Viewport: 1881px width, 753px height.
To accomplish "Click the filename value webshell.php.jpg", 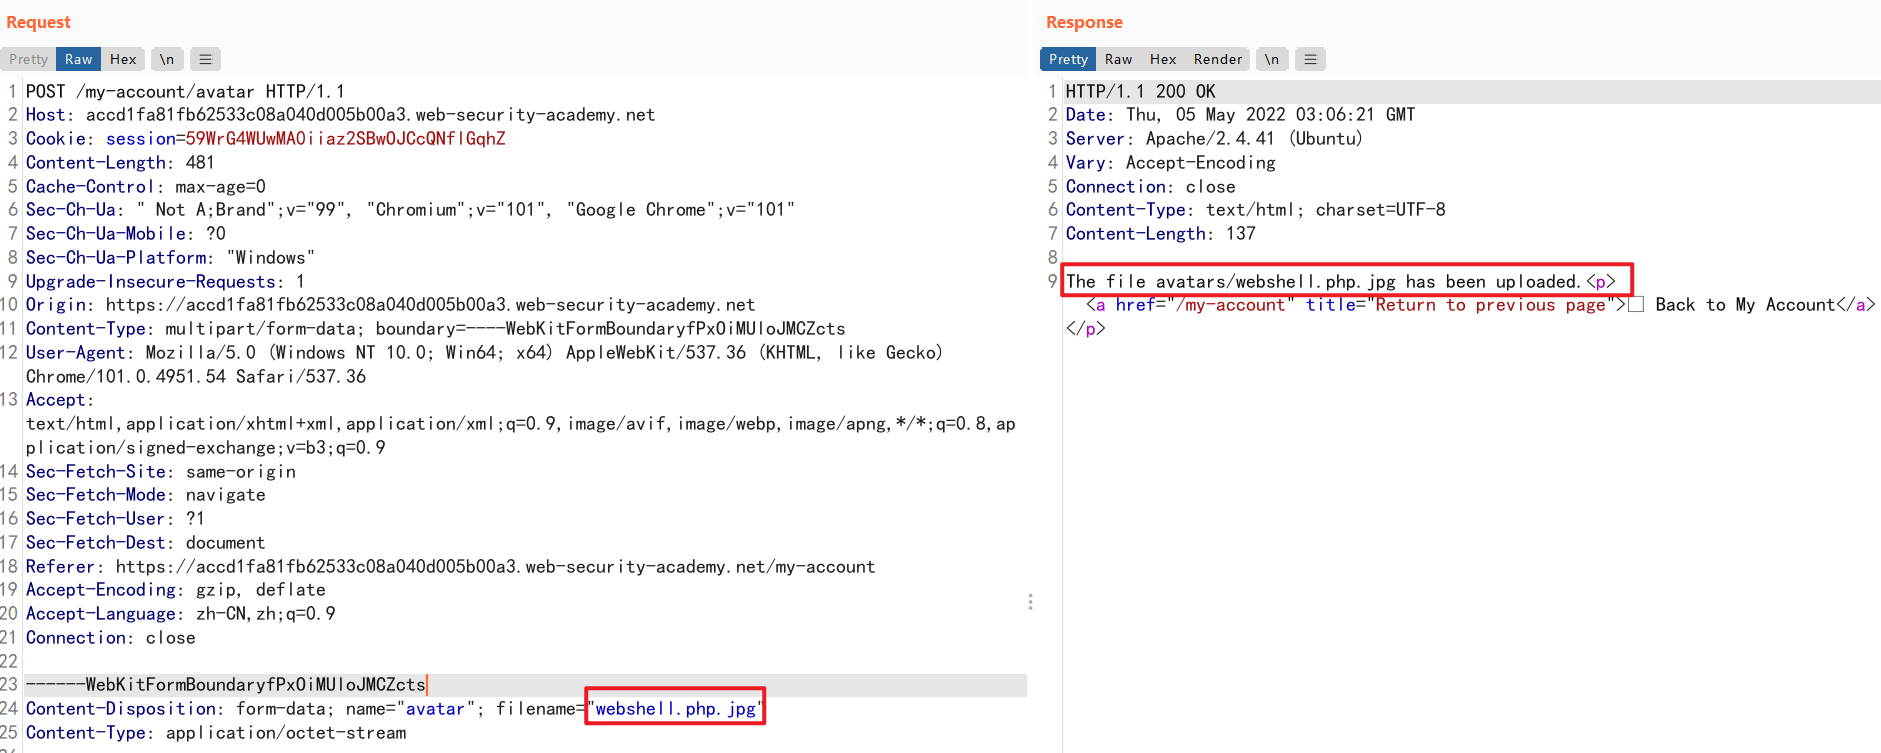I will 675,708.
